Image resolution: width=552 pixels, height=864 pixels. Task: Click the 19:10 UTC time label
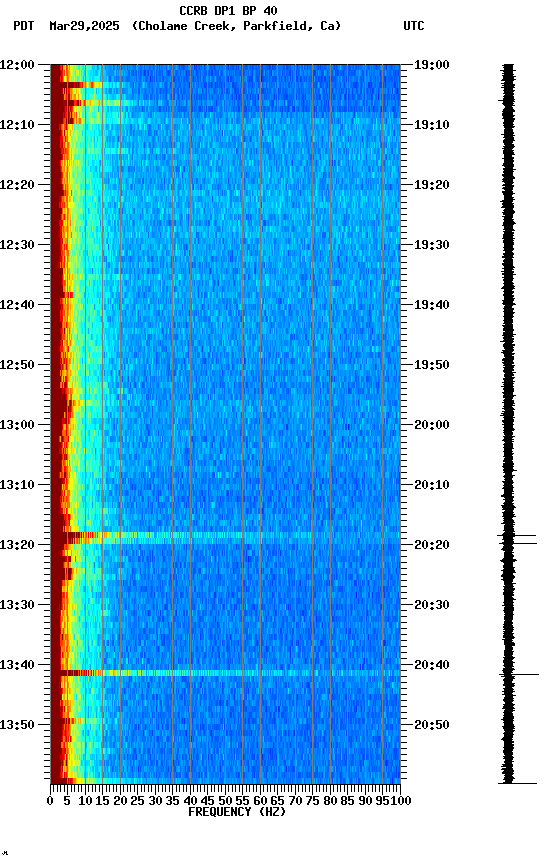(431, 125)
